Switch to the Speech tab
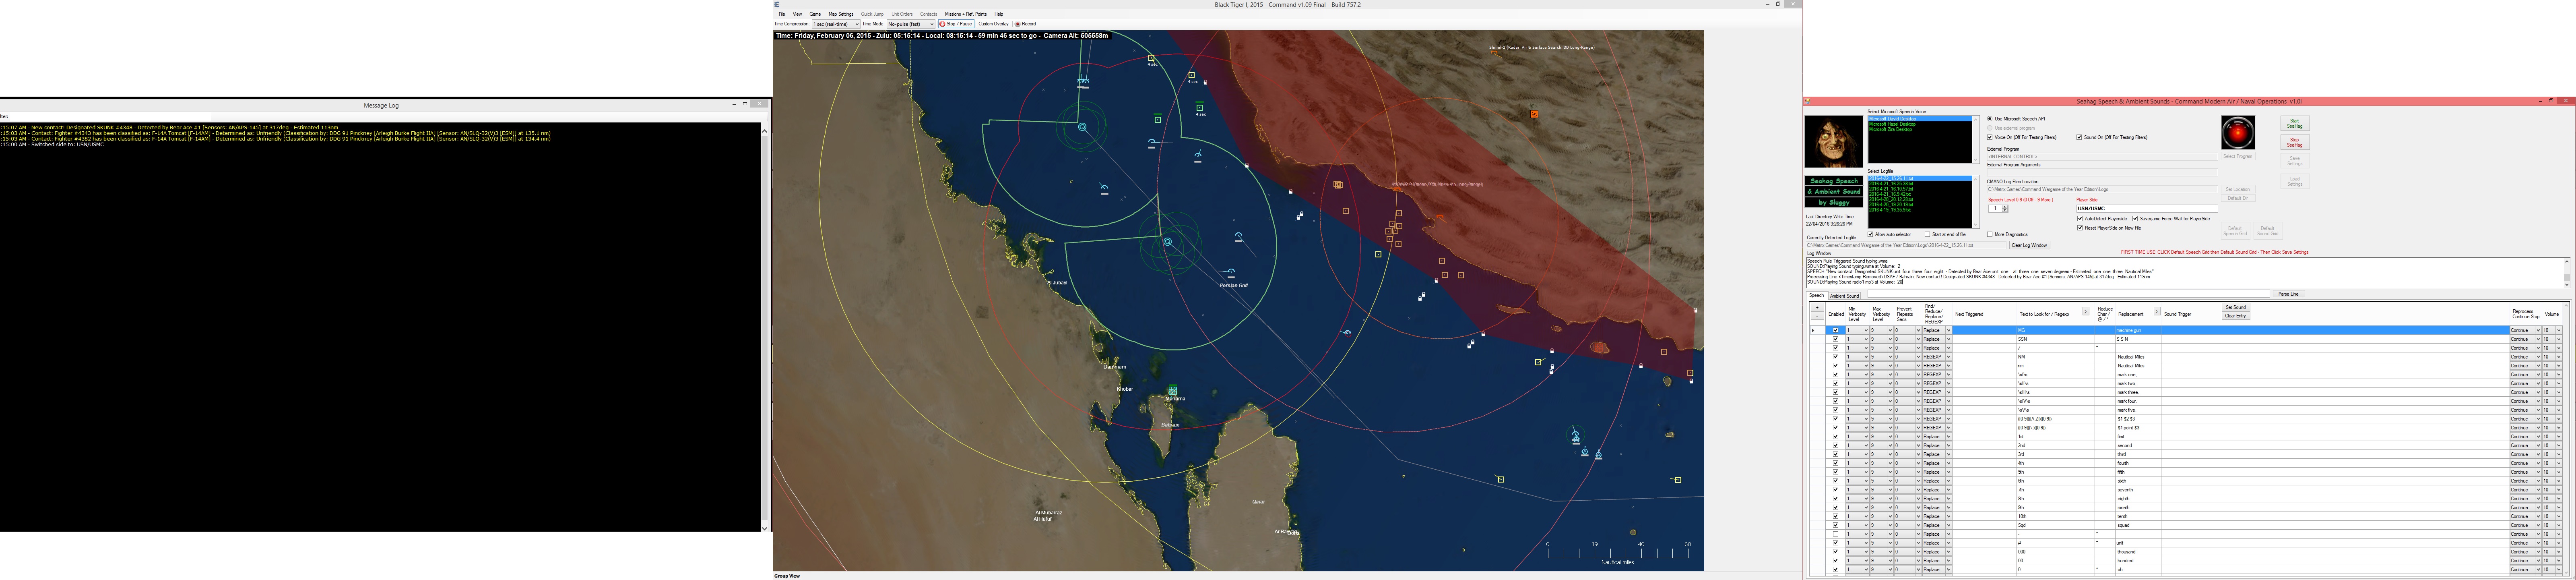The height and width of the screenshot is (580, 2576). tap(1817, 295)
